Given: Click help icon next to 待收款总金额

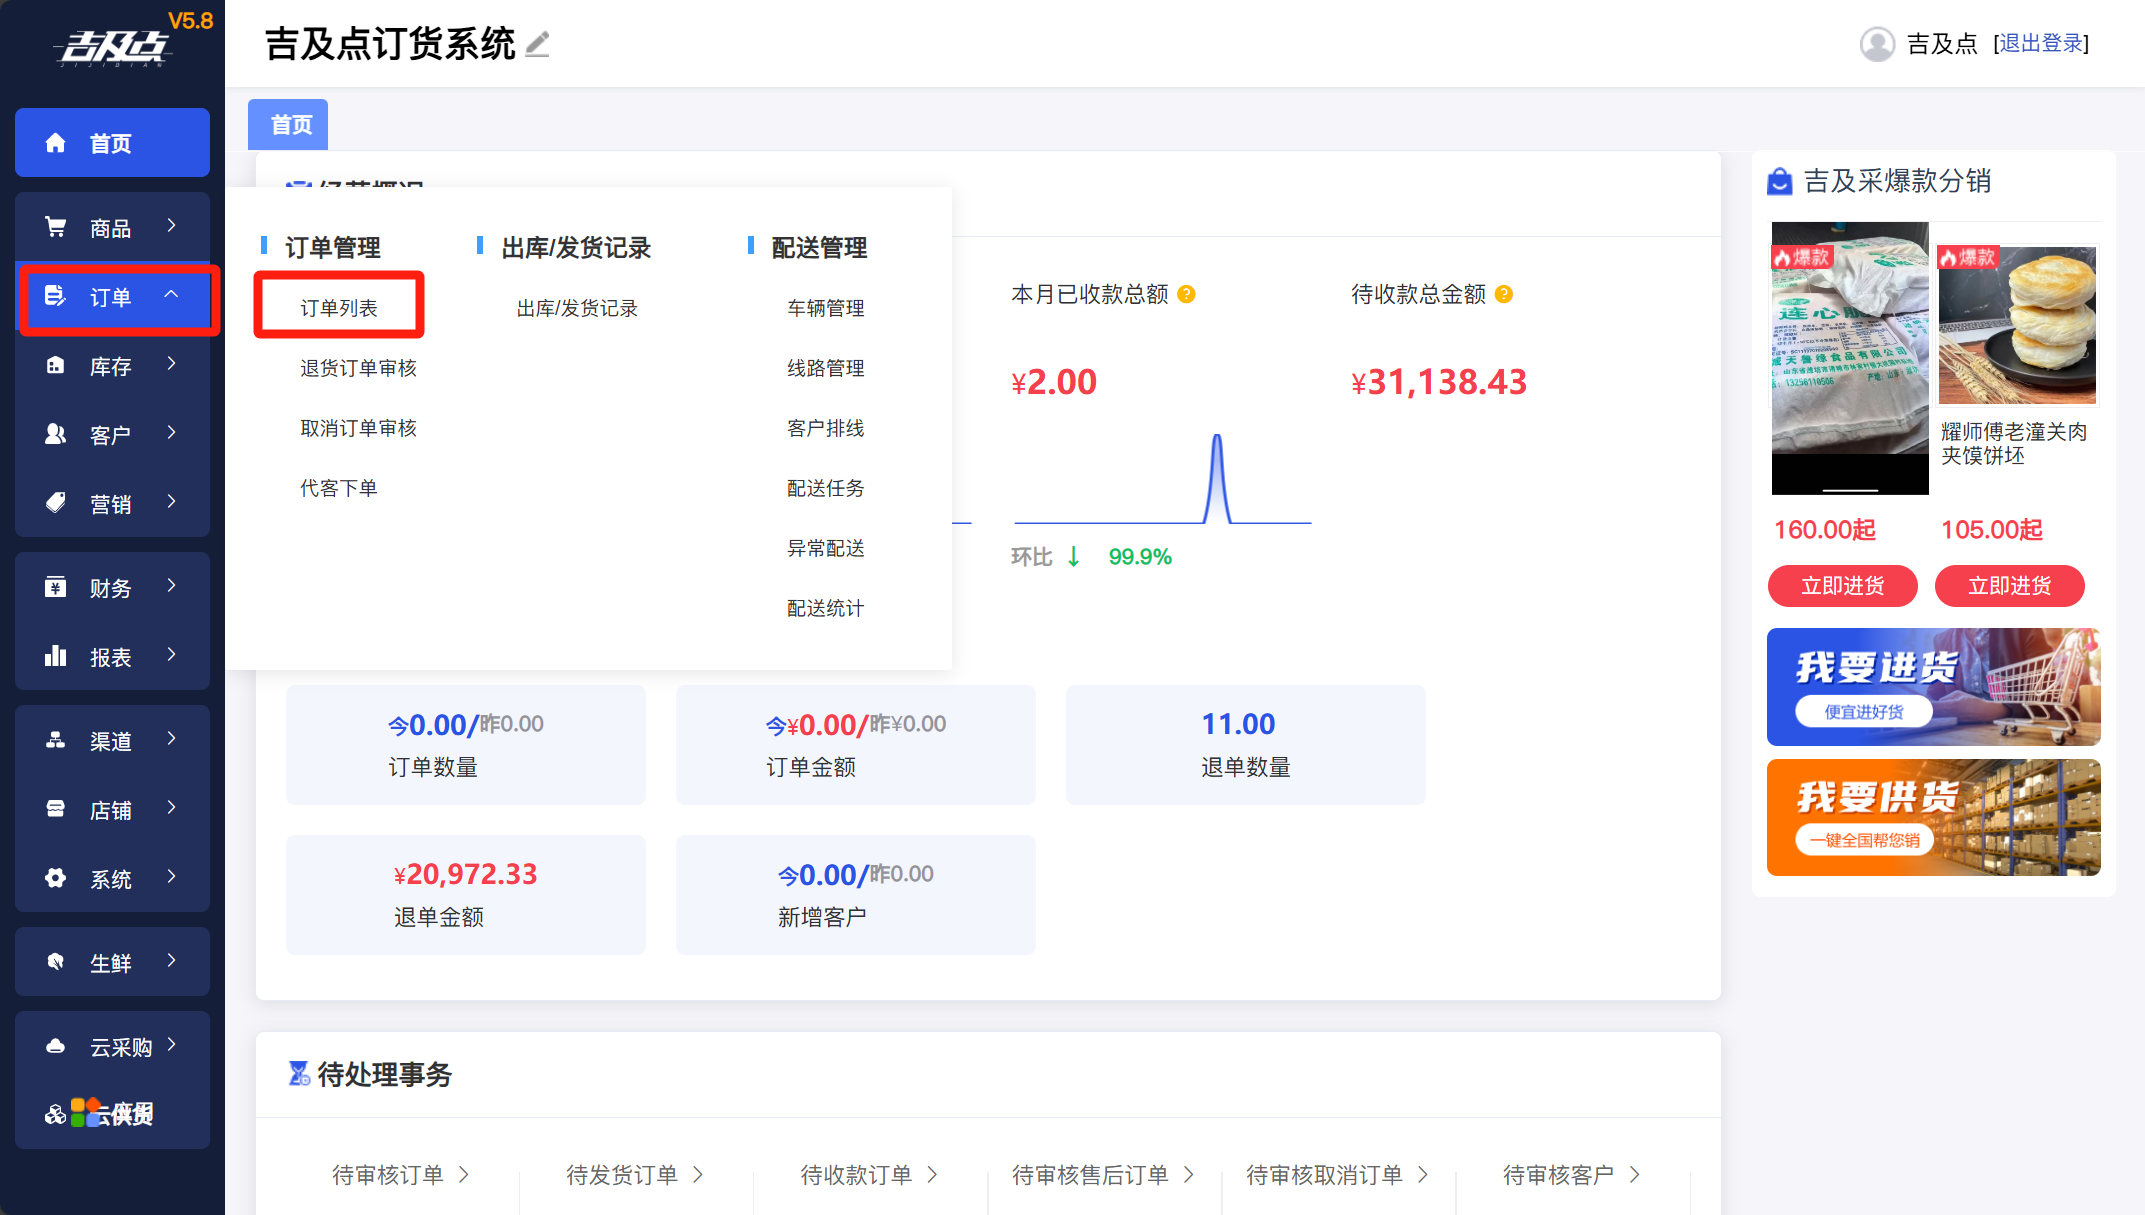Looking at the screenshot, I should coord(1503,294).
